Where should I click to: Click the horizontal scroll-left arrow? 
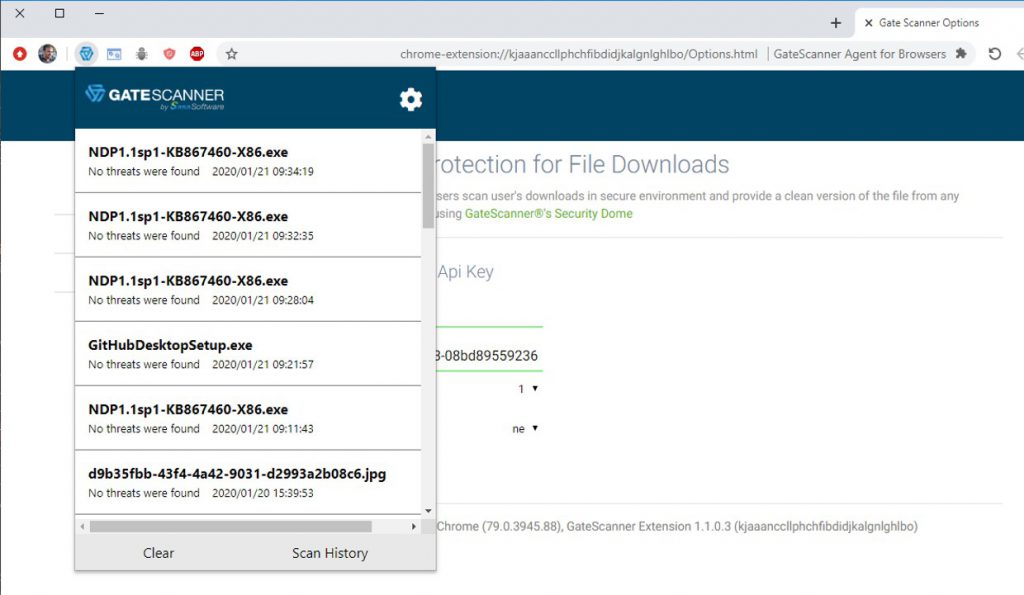[x=82, y=526]
